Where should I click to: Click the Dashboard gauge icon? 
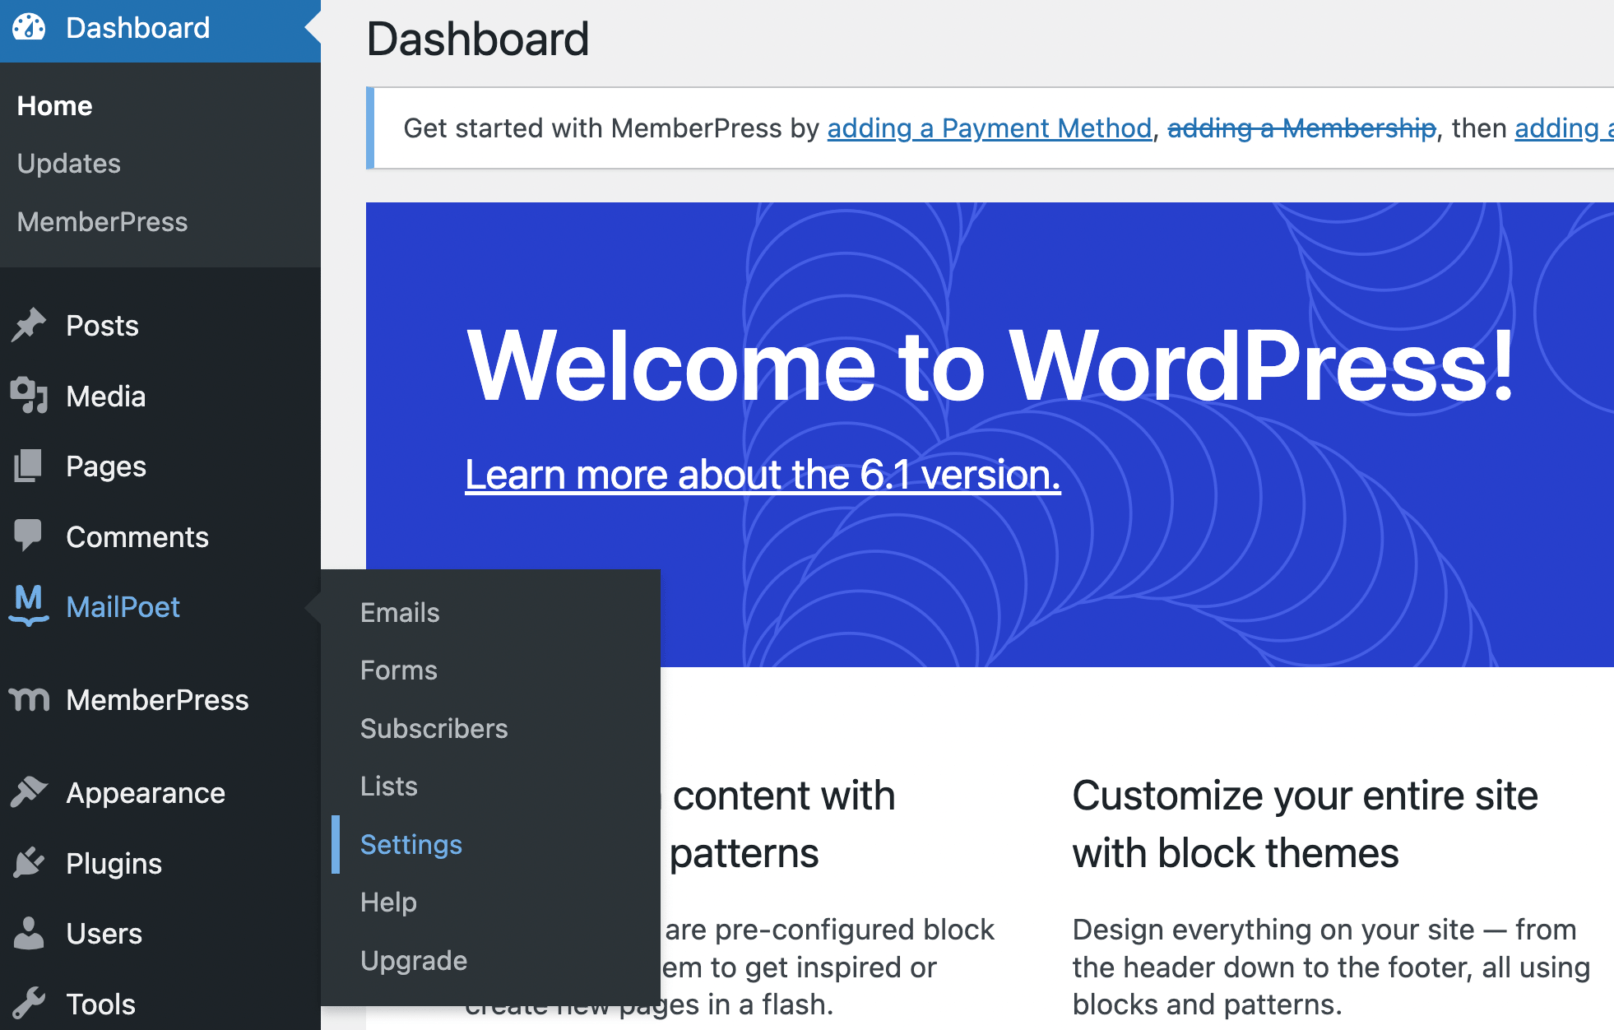coord(29,27)
